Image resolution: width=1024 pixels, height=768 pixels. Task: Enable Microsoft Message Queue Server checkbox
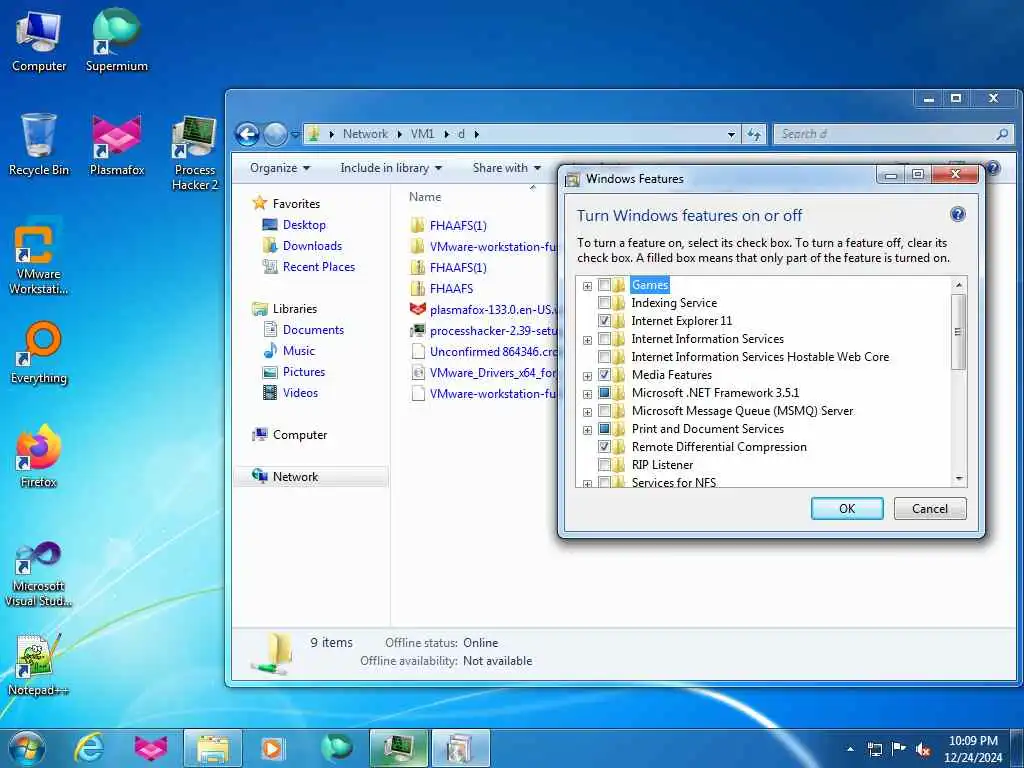coord(604,411)
